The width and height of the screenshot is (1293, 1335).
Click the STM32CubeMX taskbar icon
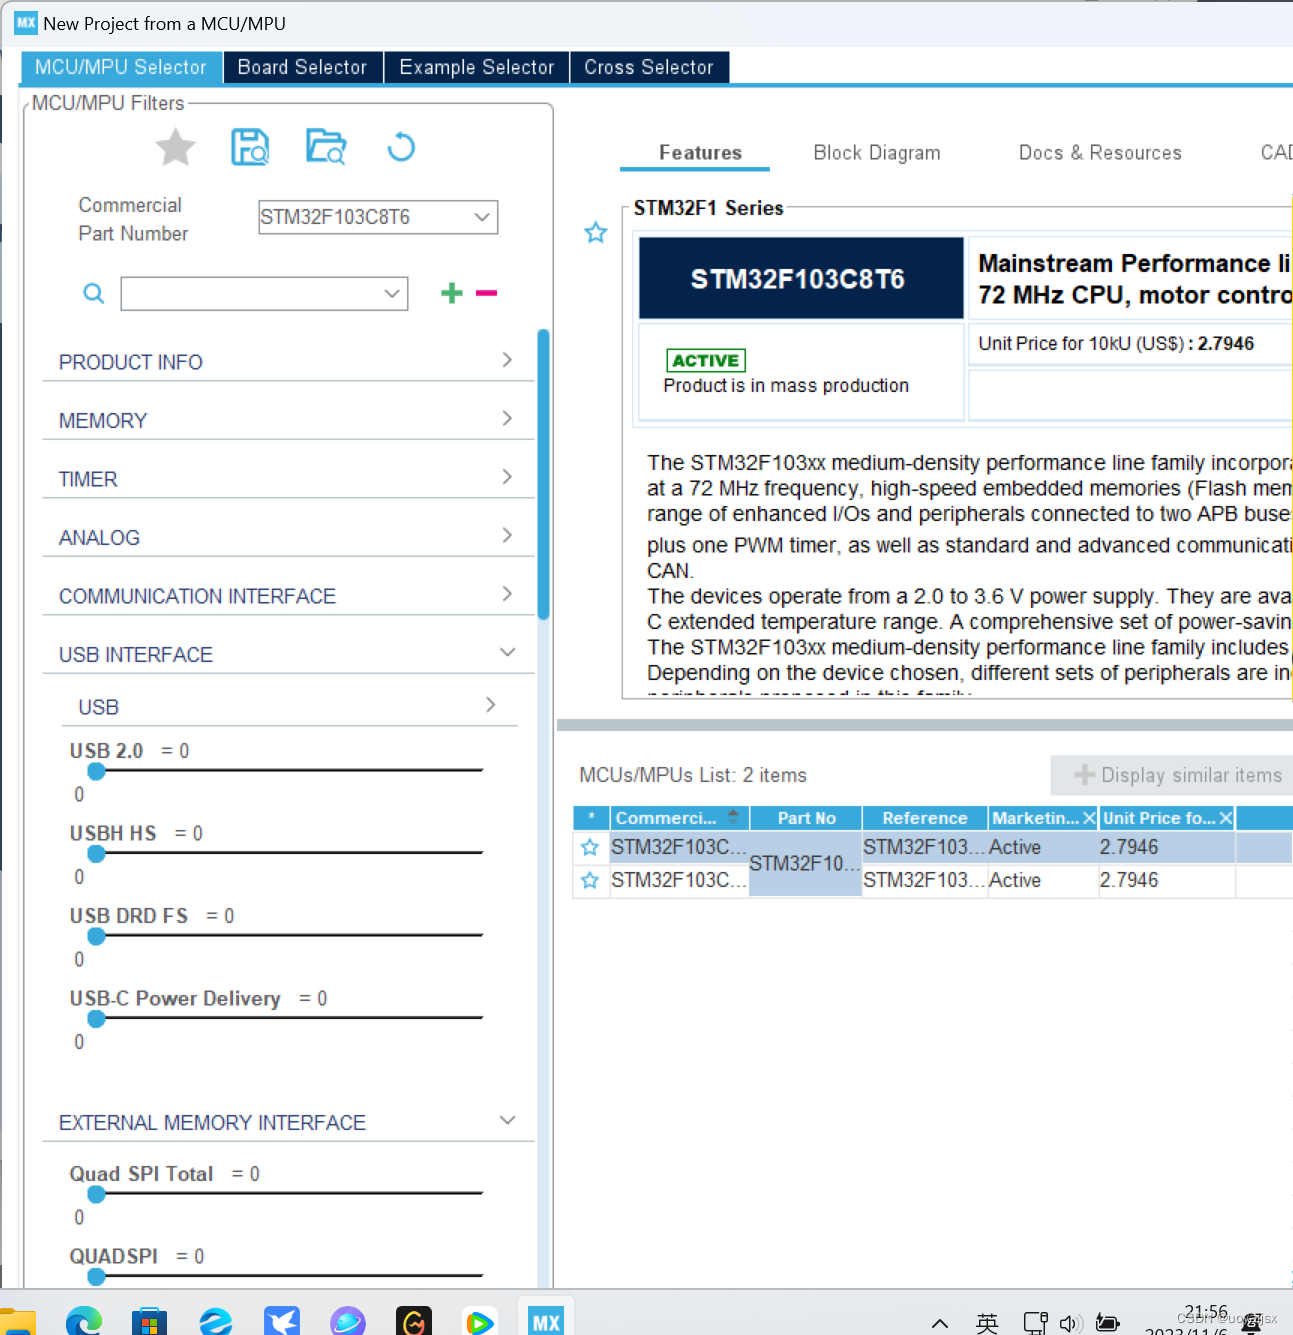546,1322
